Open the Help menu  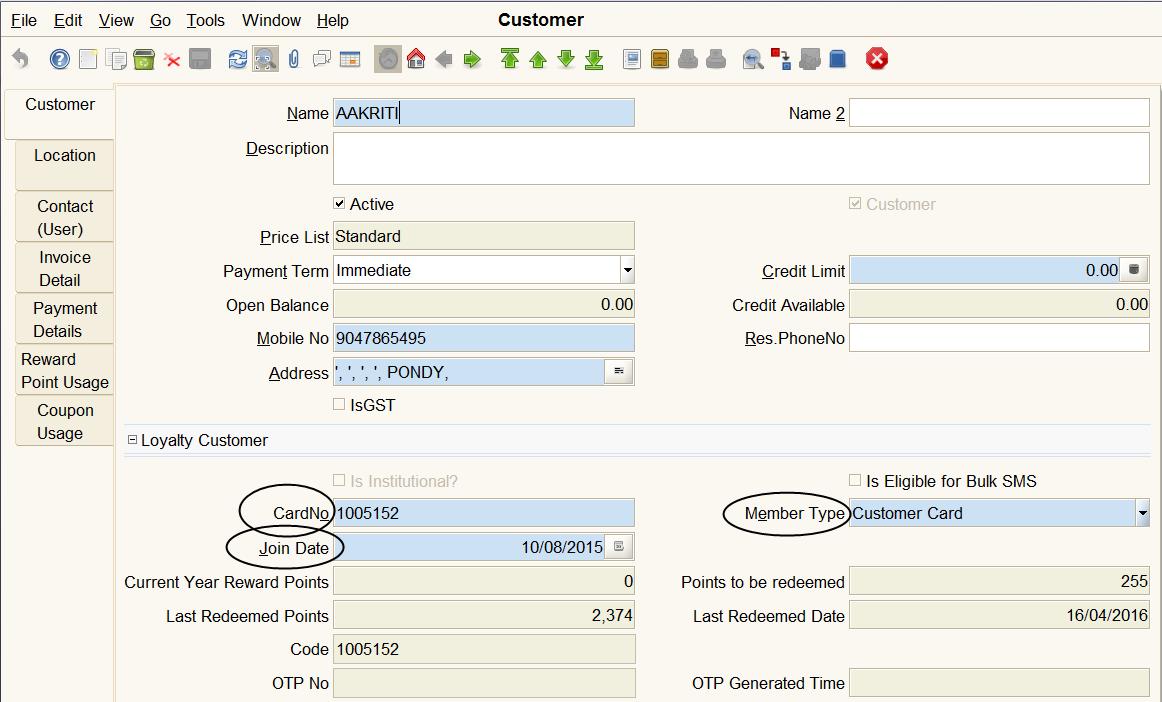click(333, 21)
